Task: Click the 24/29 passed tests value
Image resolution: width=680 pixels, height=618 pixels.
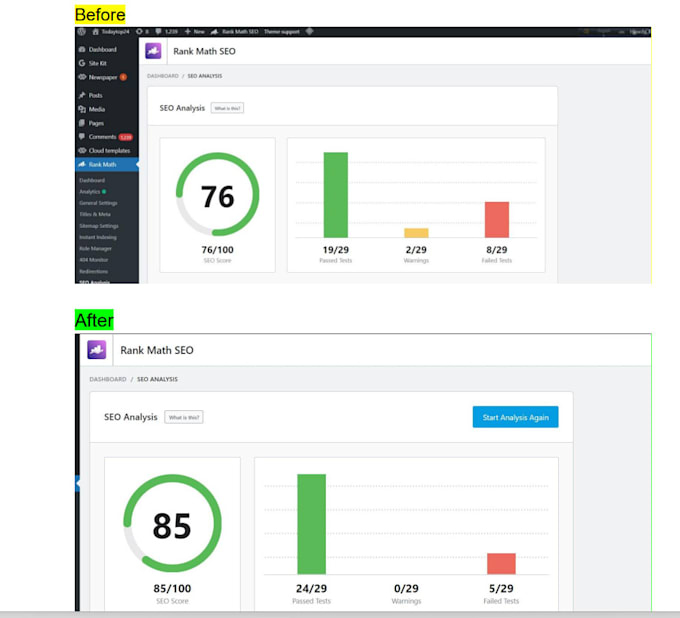Action: 311,589
